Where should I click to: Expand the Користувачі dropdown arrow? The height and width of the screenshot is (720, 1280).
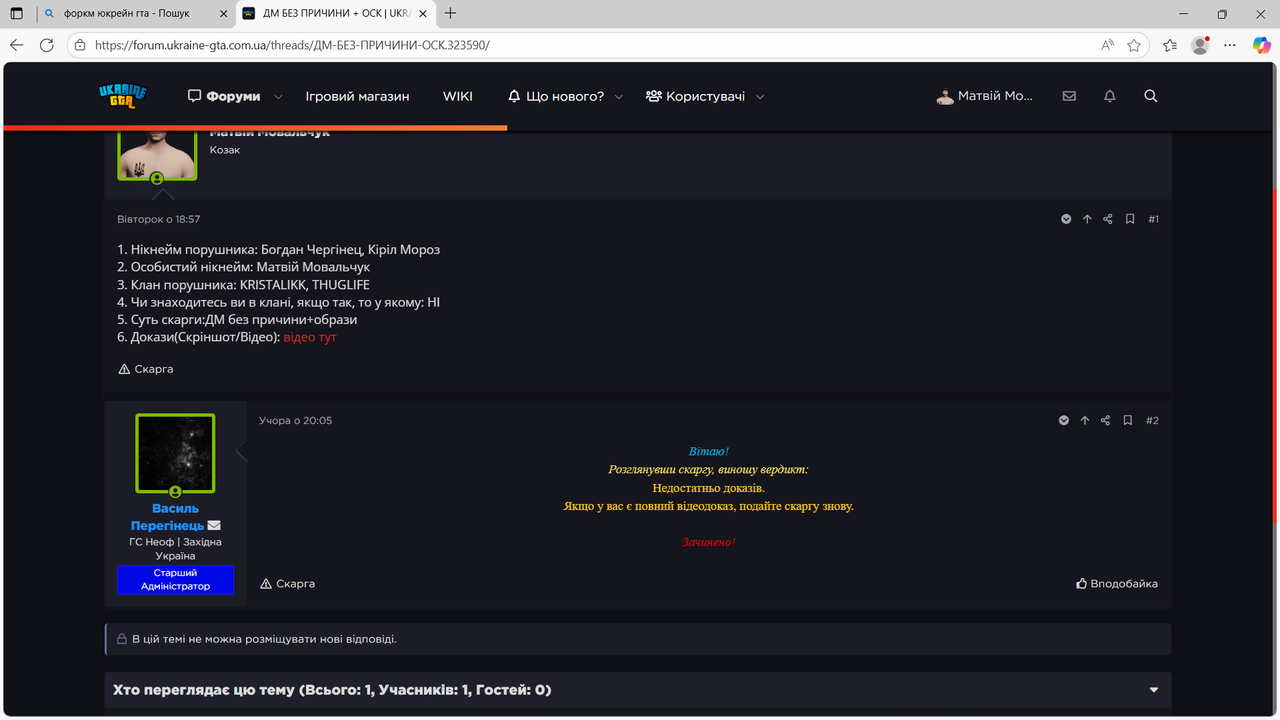tap(760, 97)
